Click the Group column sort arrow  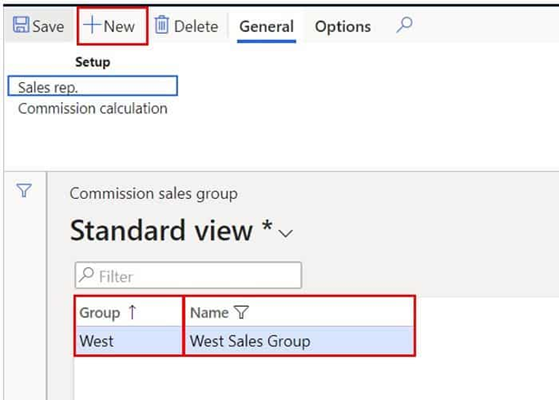coord(132,312)
